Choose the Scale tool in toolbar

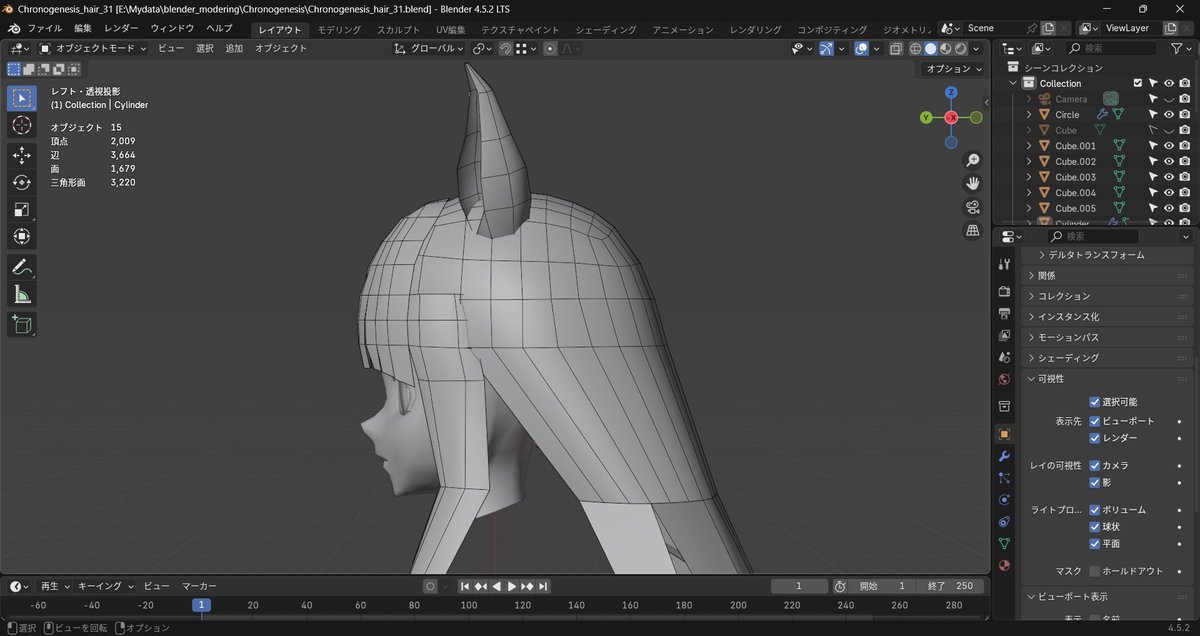click(x=22, y=209)
